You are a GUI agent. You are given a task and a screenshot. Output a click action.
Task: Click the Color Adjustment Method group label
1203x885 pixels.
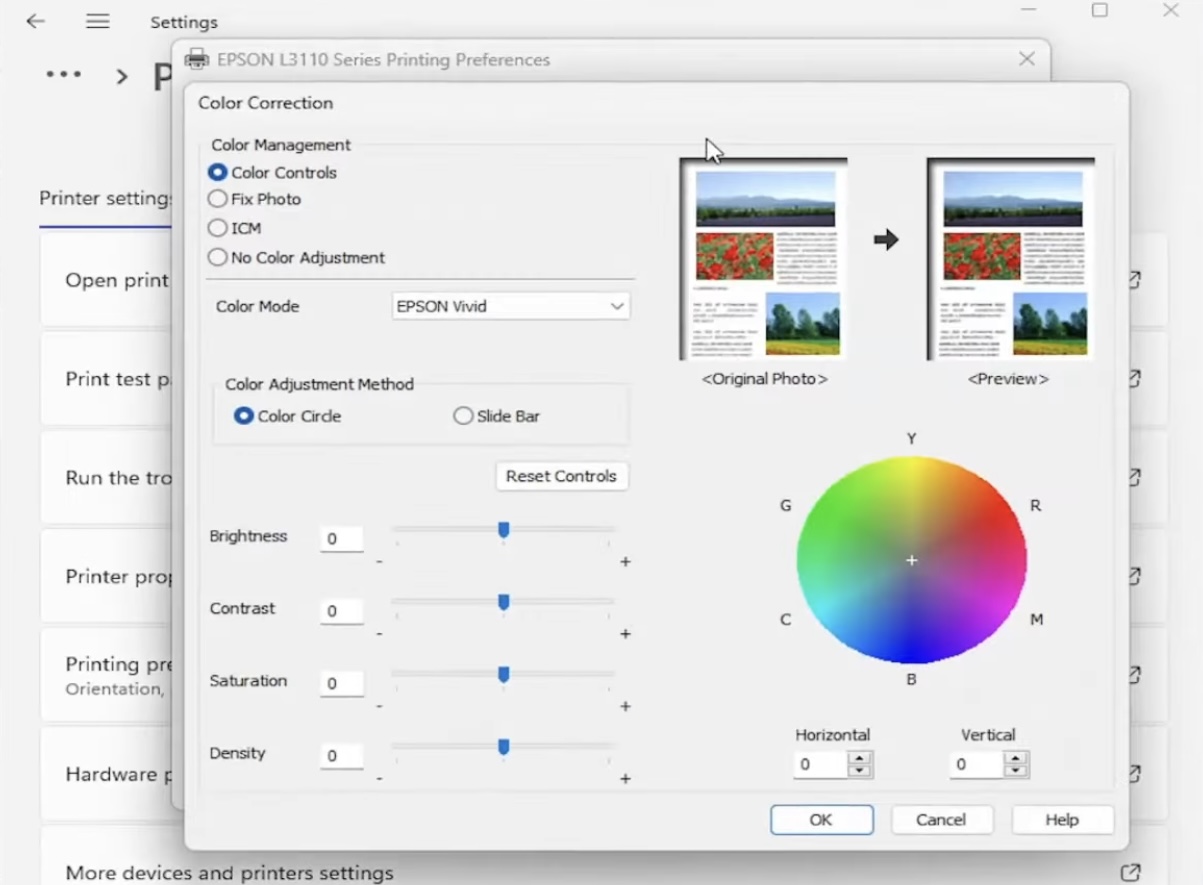pos(319,384)
